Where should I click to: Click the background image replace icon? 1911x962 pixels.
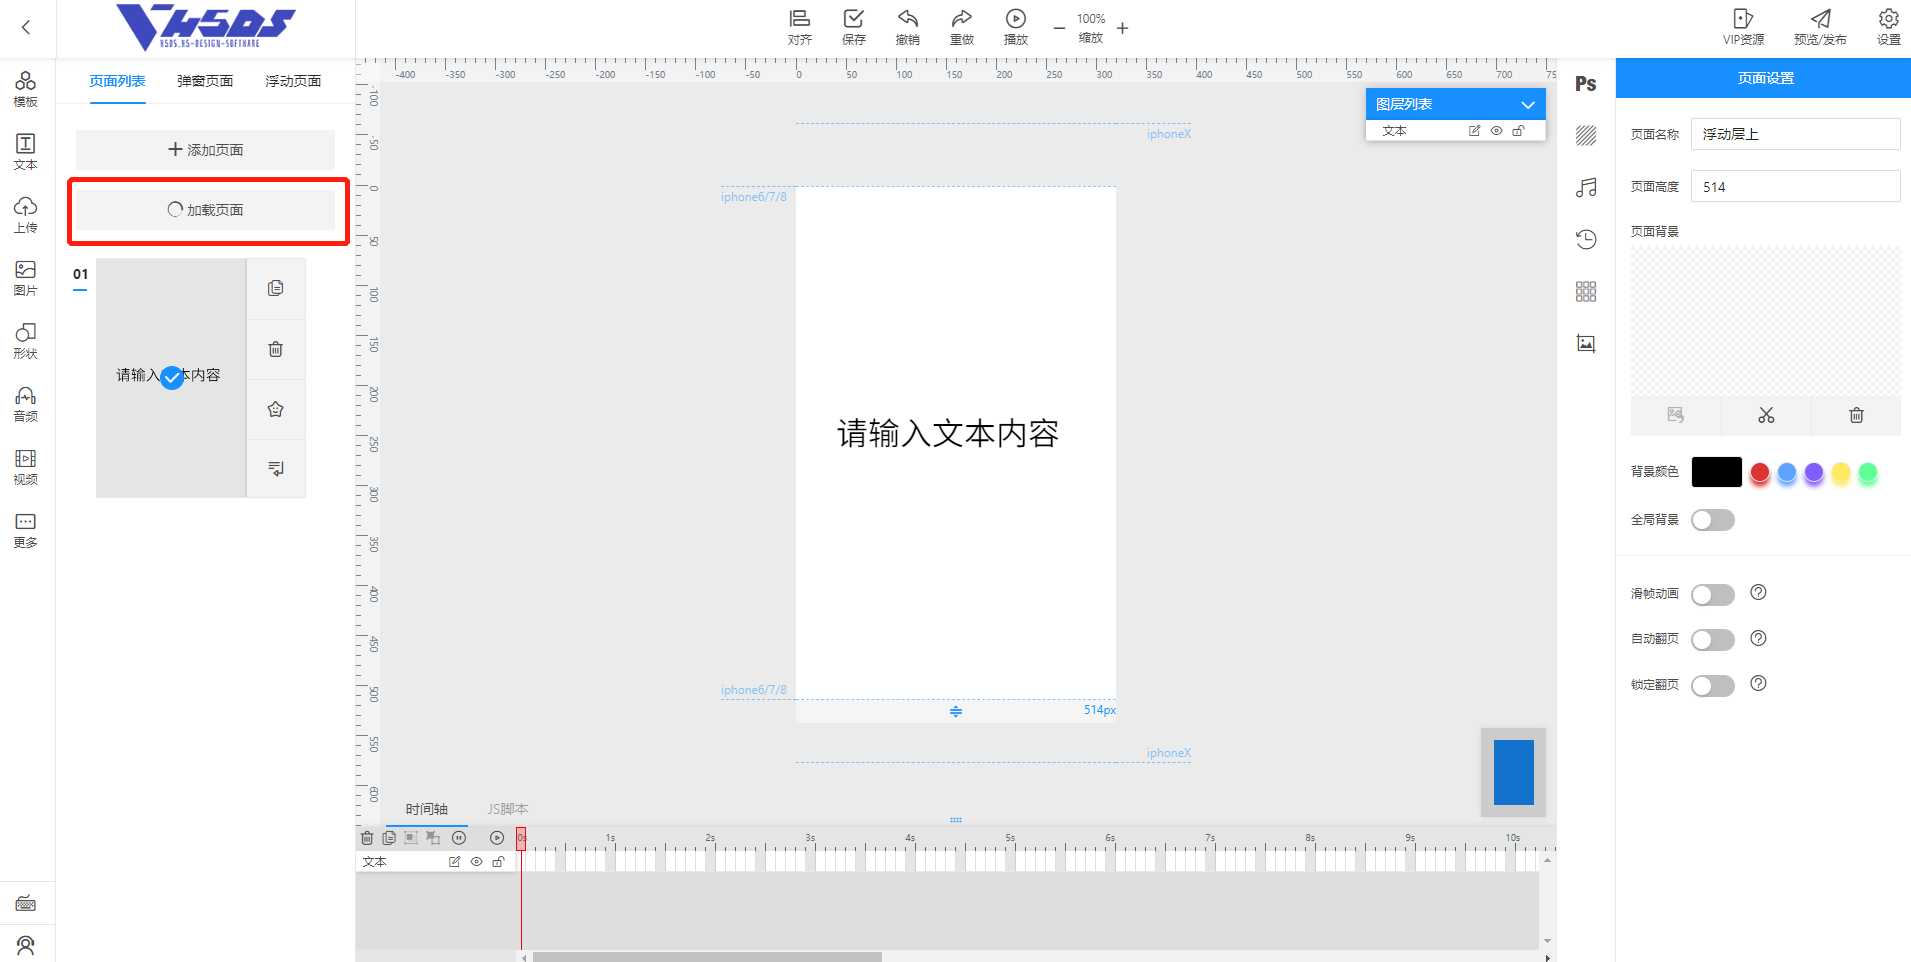click(x=1676, y=415)
